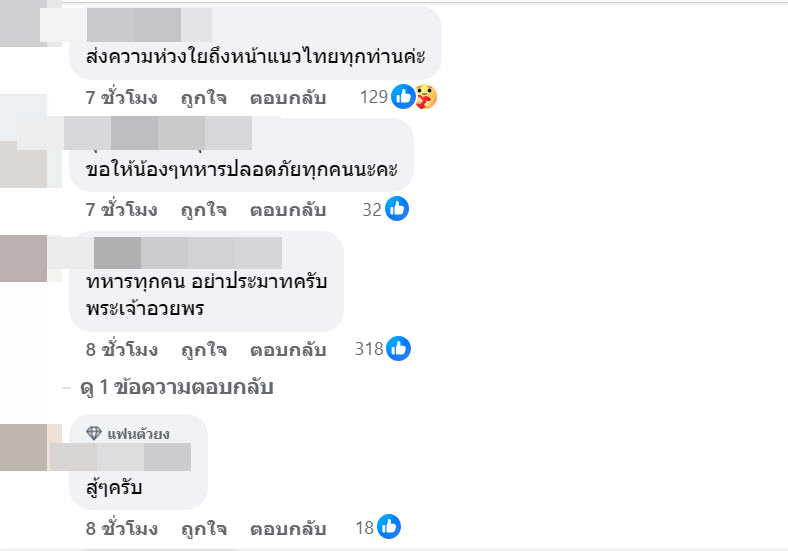Image resolution: width=788 pixels, height=551 pixels.
Task: Open the profile picture of the "พระเจ้าอวยพร" commenter
Action: pyautogui.click(x=23, y=259)
